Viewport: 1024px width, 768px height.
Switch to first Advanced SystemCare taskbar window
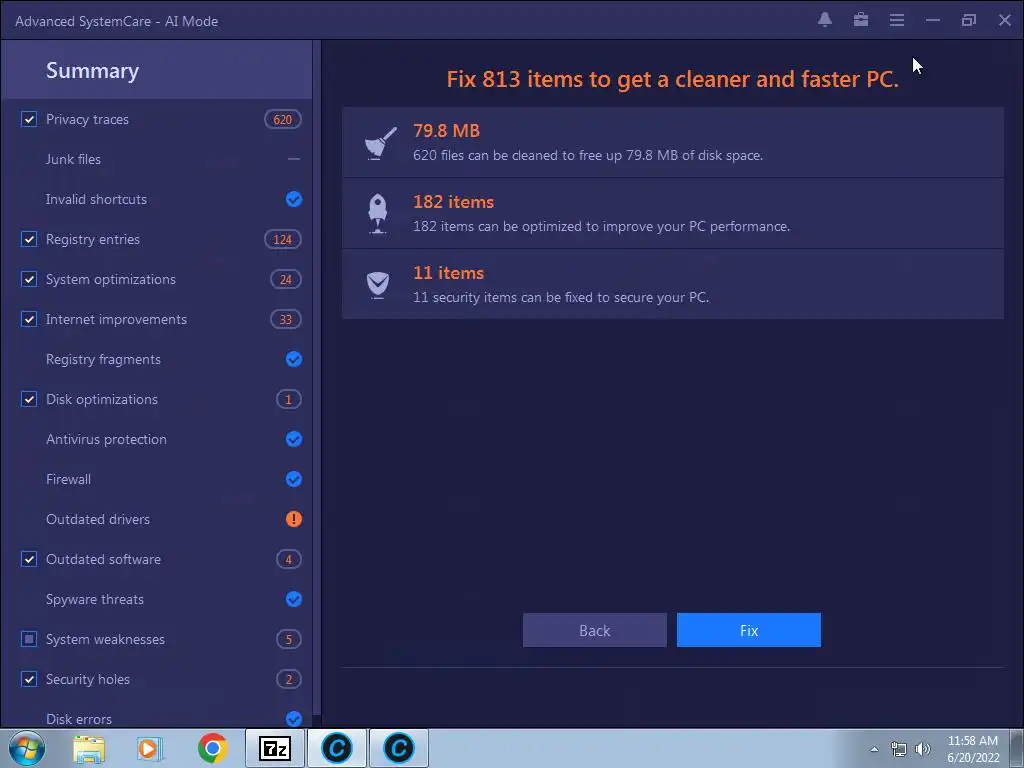[337, 748]
